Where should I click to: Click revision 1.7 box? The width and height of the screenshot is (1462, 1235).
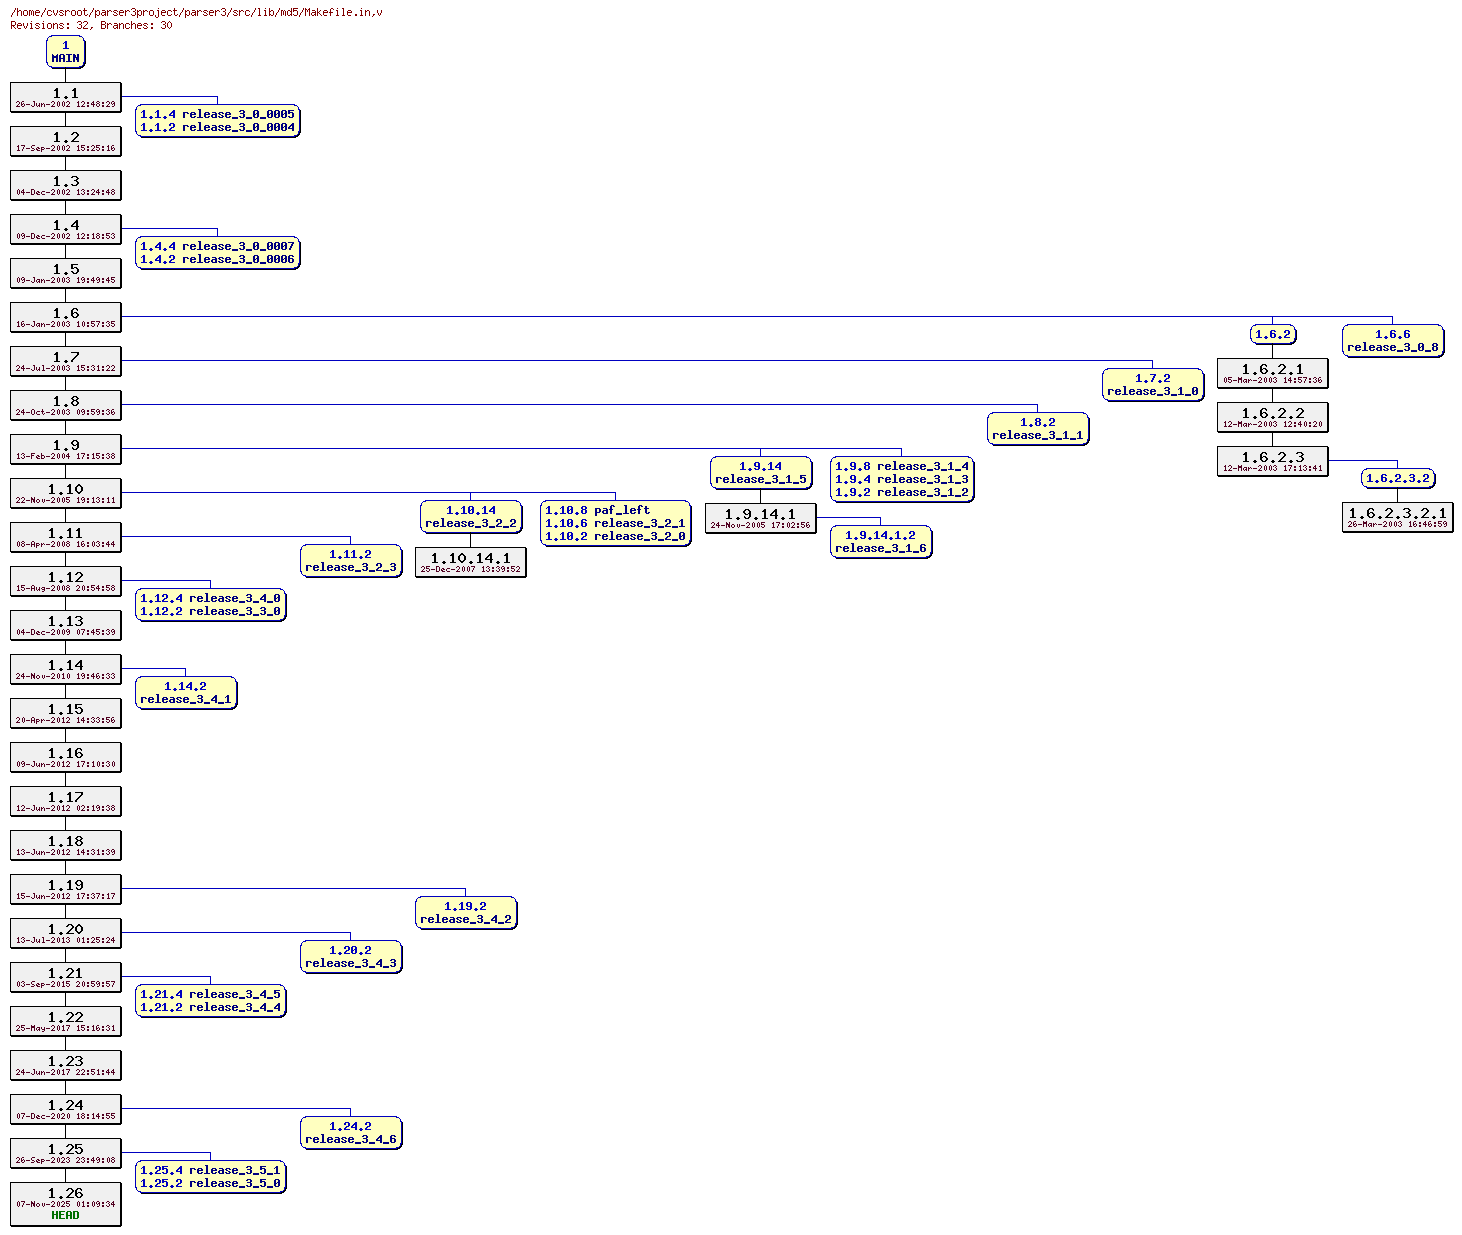click(66, 361)
